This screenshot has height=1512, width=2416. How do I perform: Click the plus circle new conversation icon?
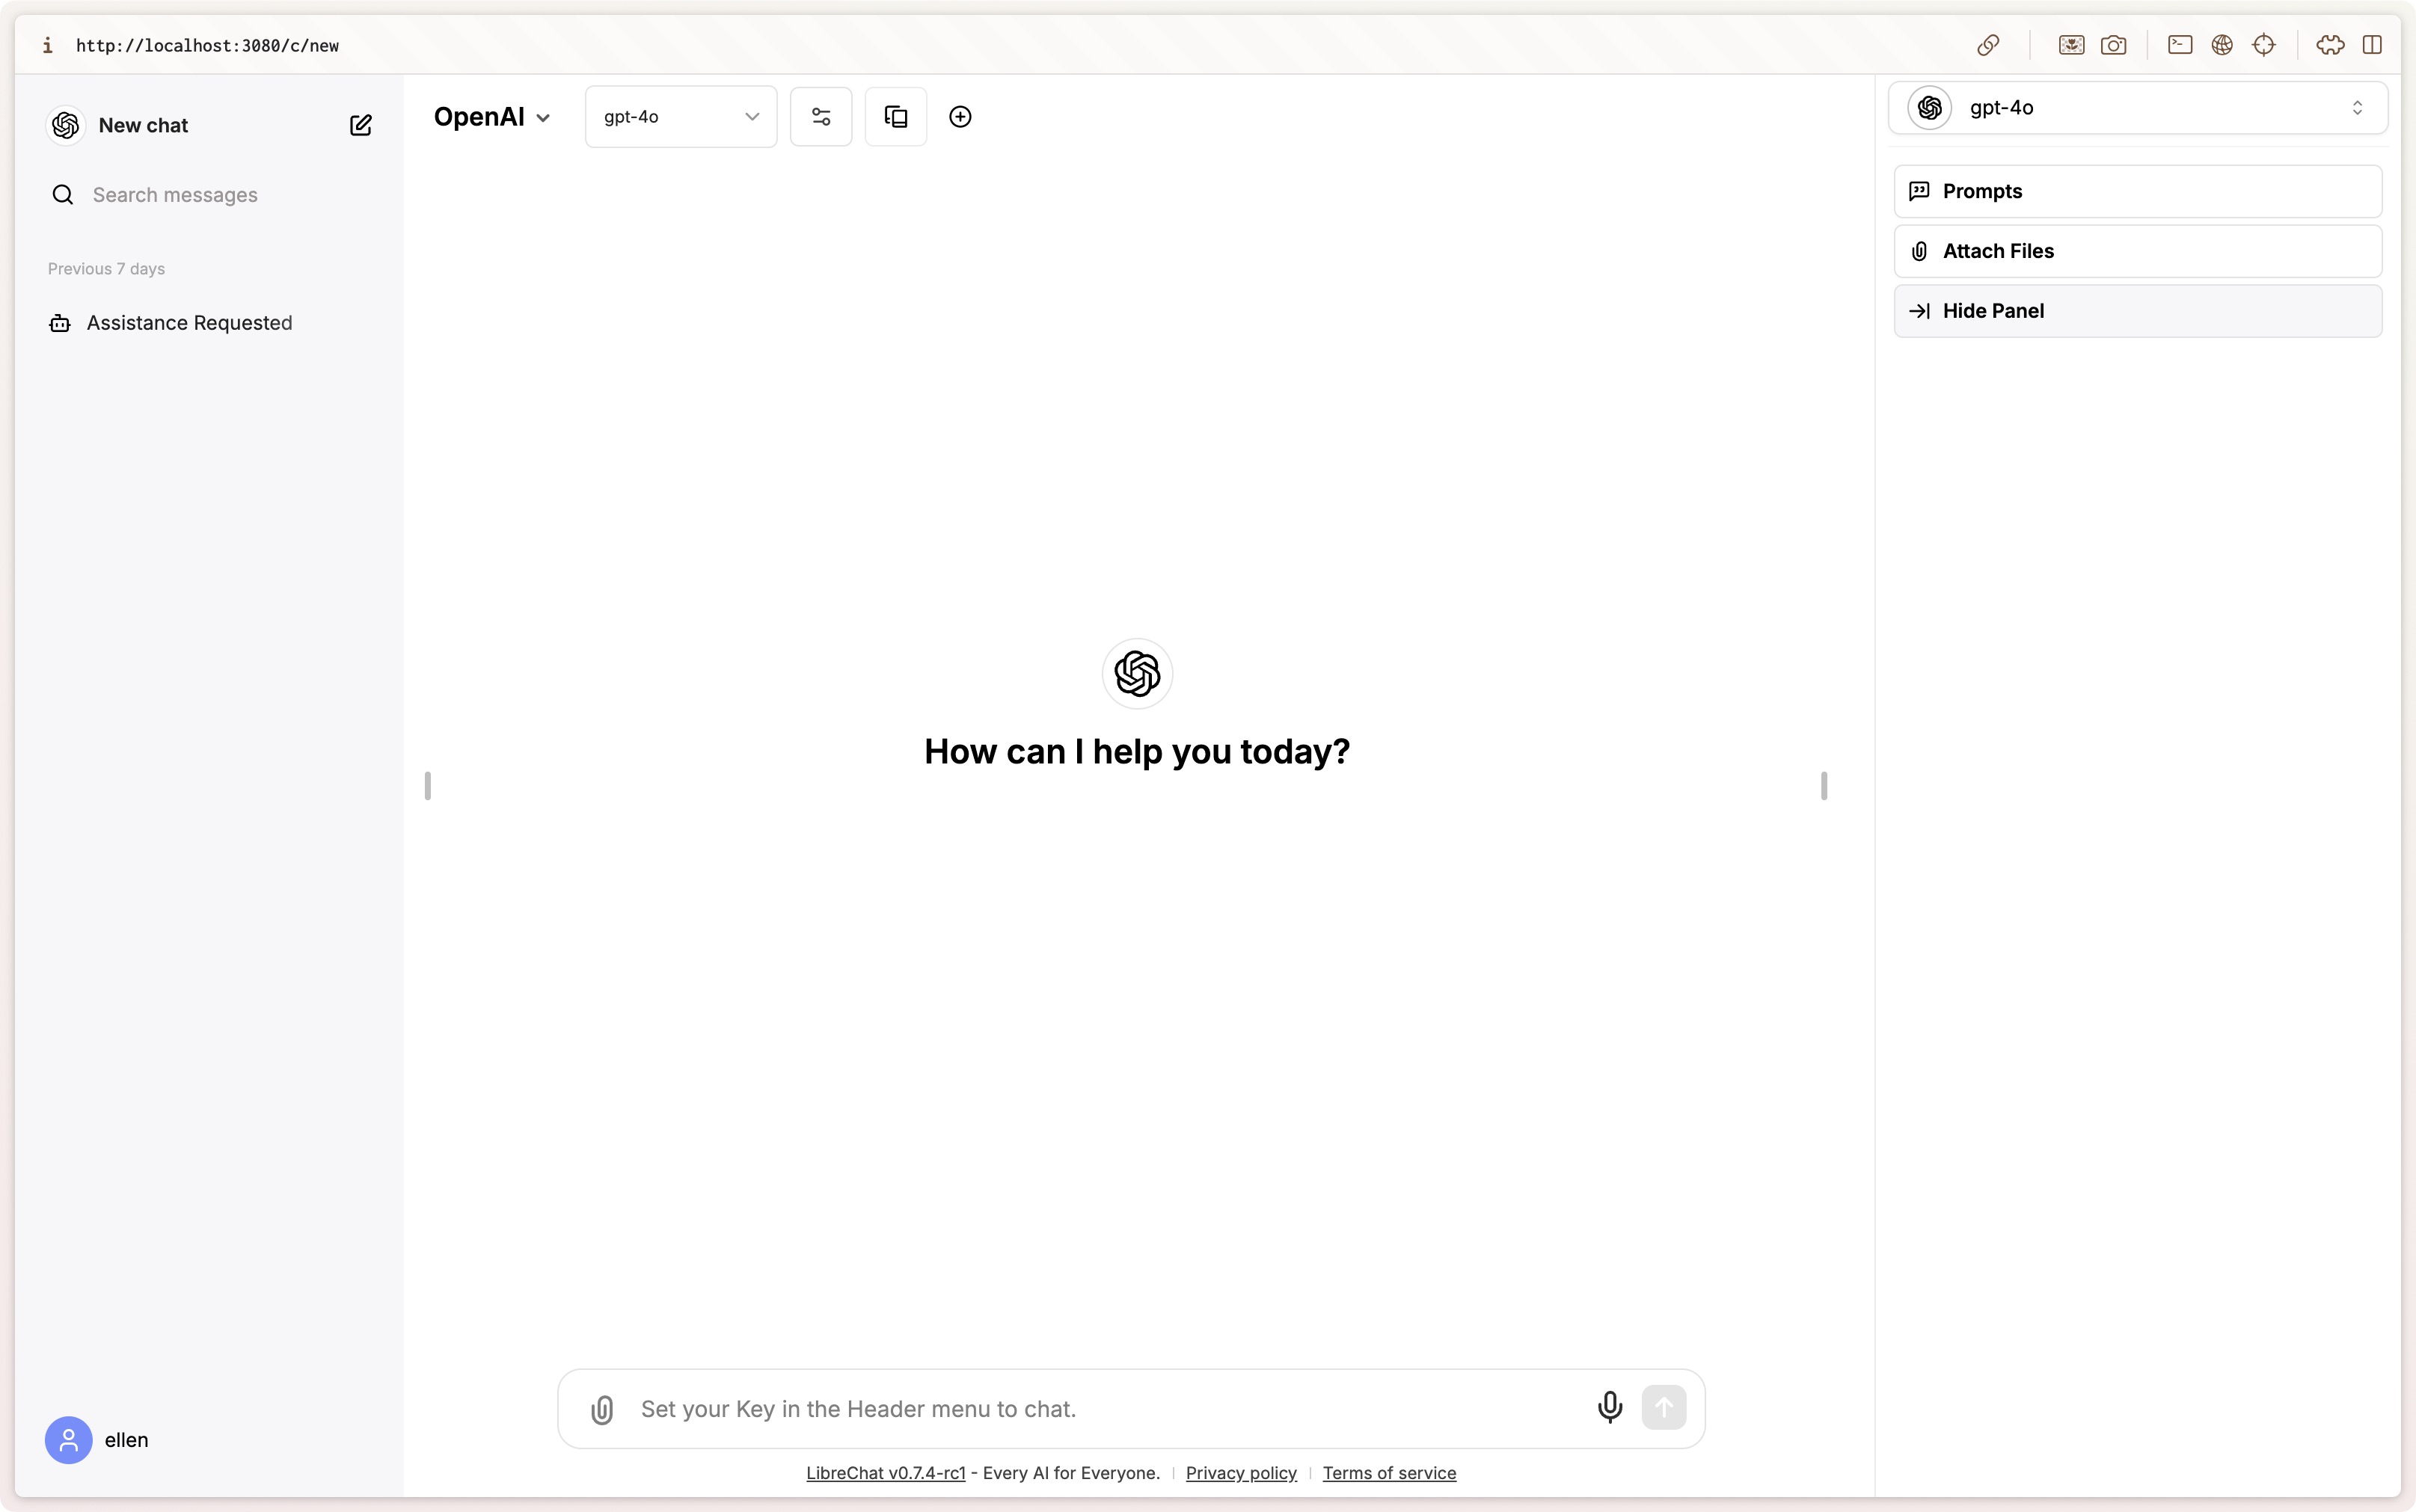(x=960, y=117)
